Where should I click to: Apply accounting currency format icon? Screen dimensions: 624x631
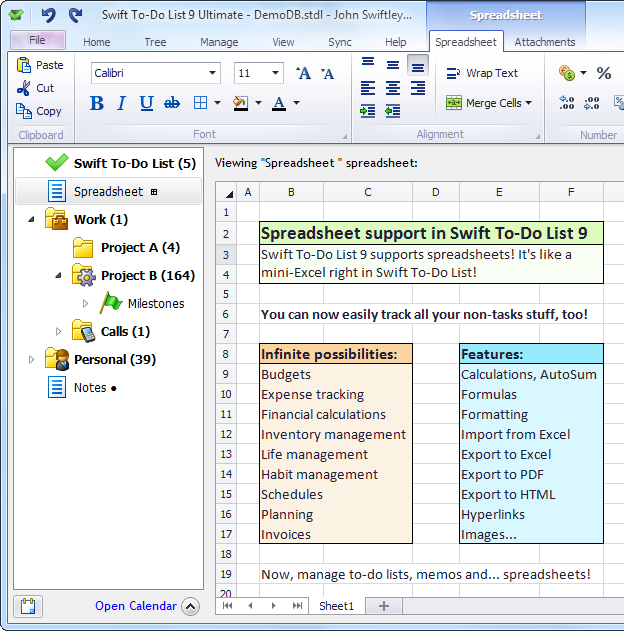coord(567,73)
